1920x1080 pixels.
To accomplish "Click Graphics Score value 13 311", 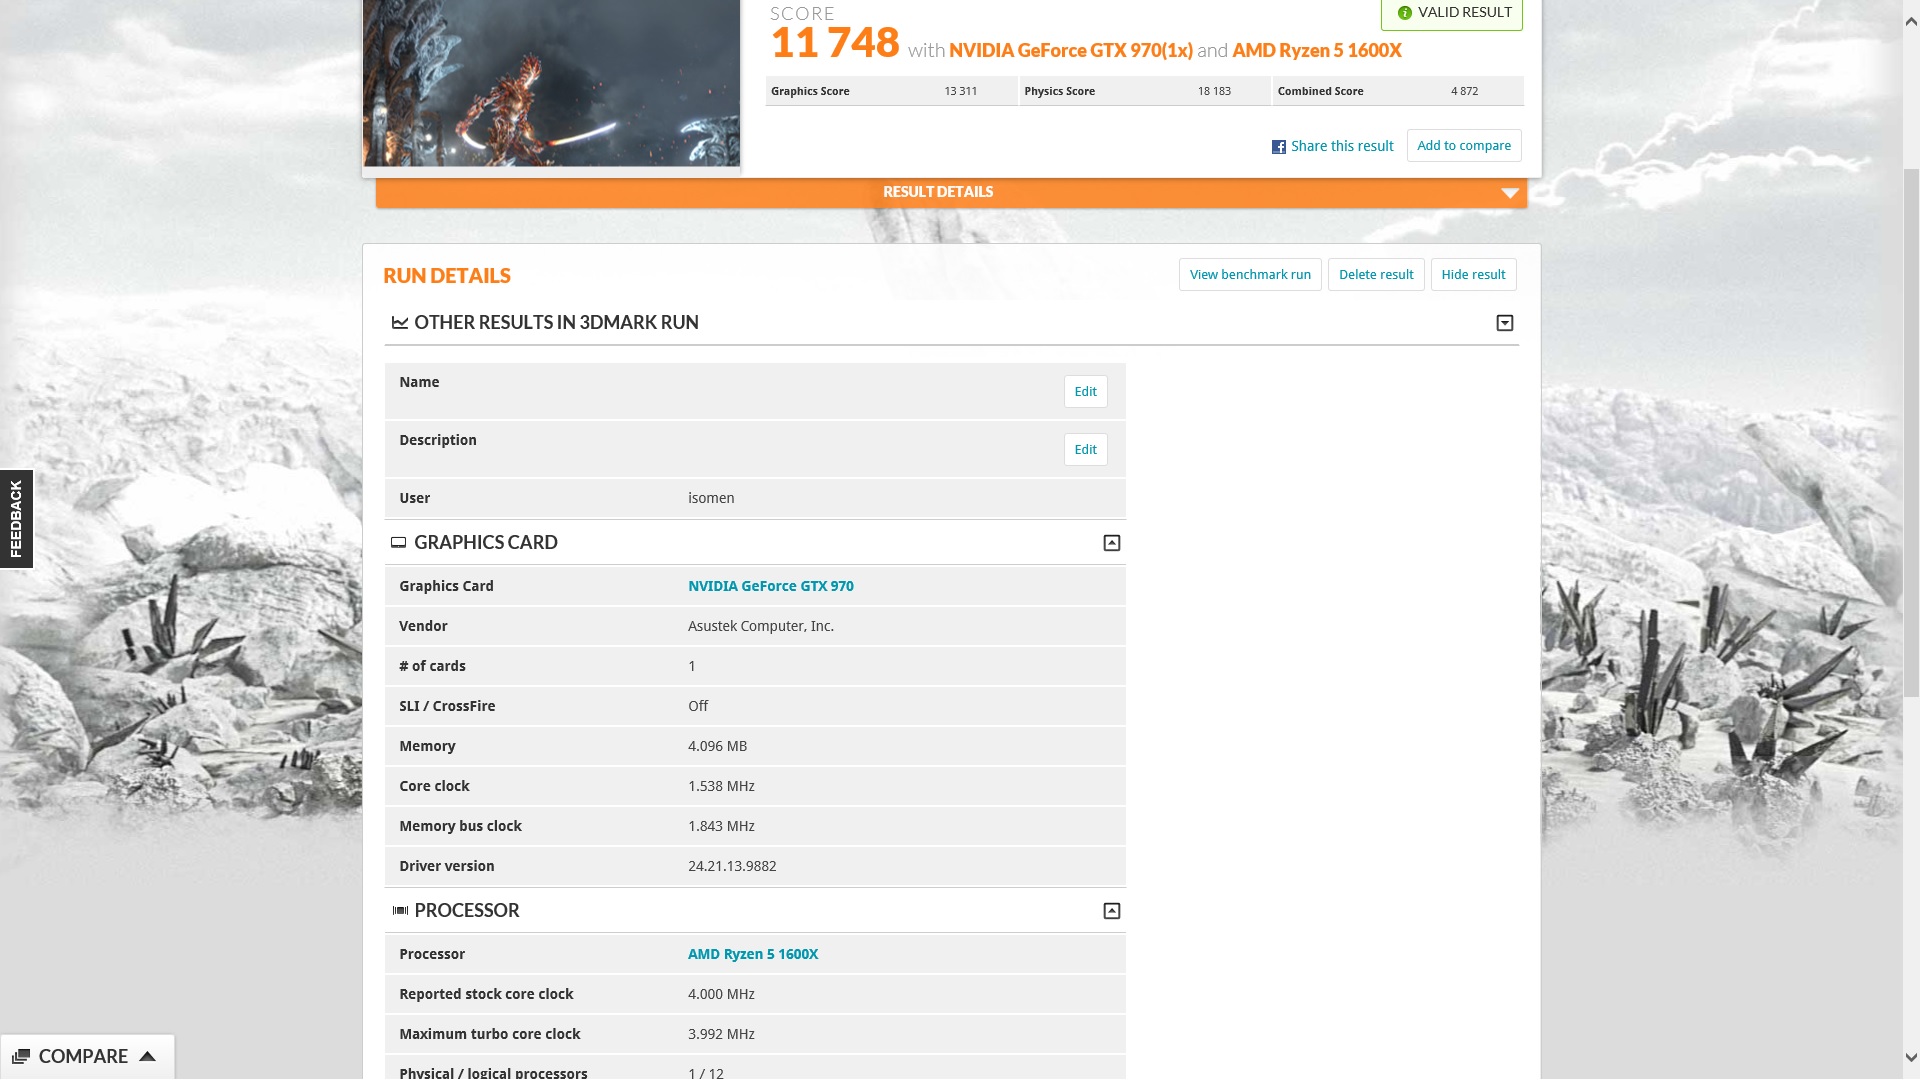I will click(960, 91).
